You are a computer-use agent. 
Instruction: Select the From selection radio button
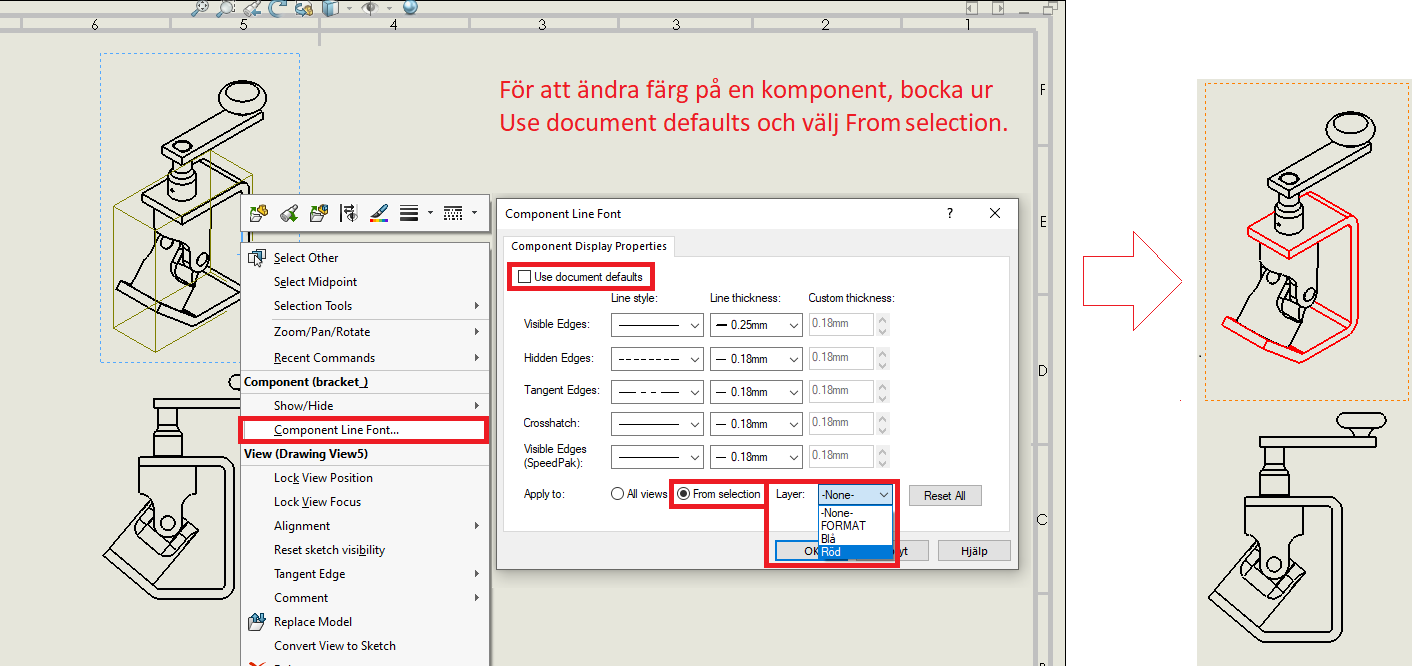tap(683, 494)
